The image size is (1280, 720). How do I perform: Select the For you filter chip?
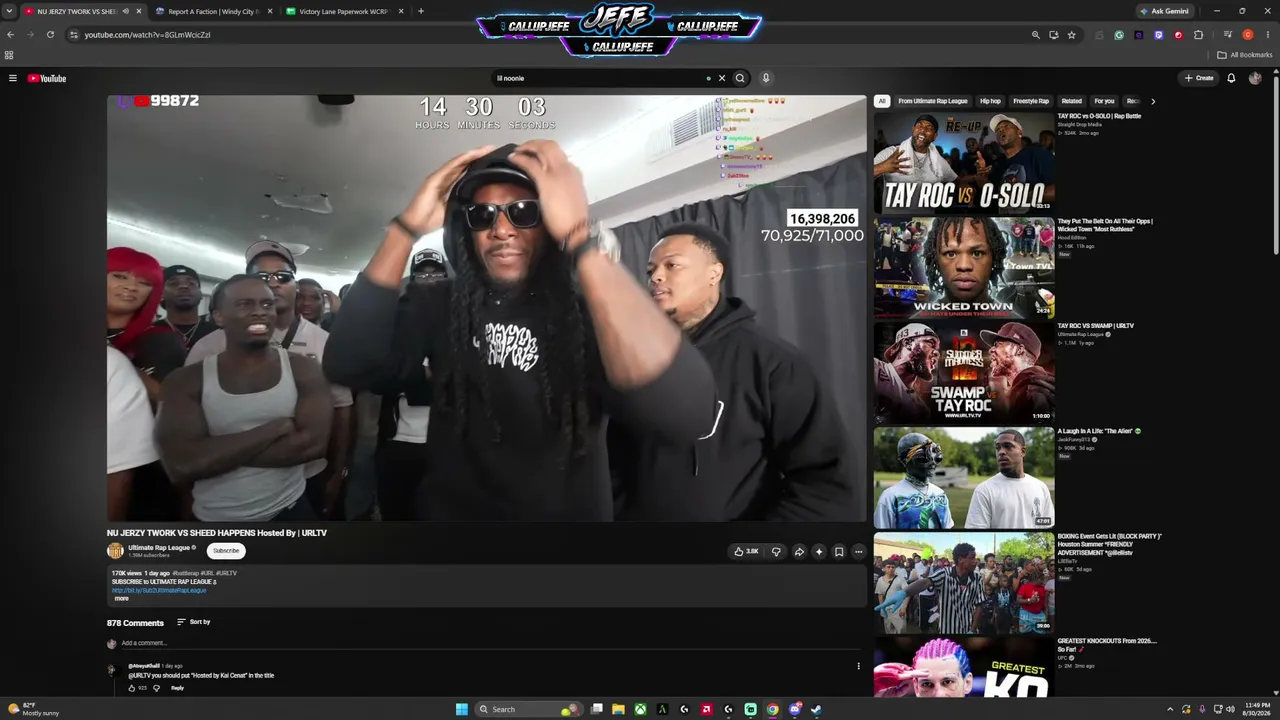click(x=1104, y=101)
